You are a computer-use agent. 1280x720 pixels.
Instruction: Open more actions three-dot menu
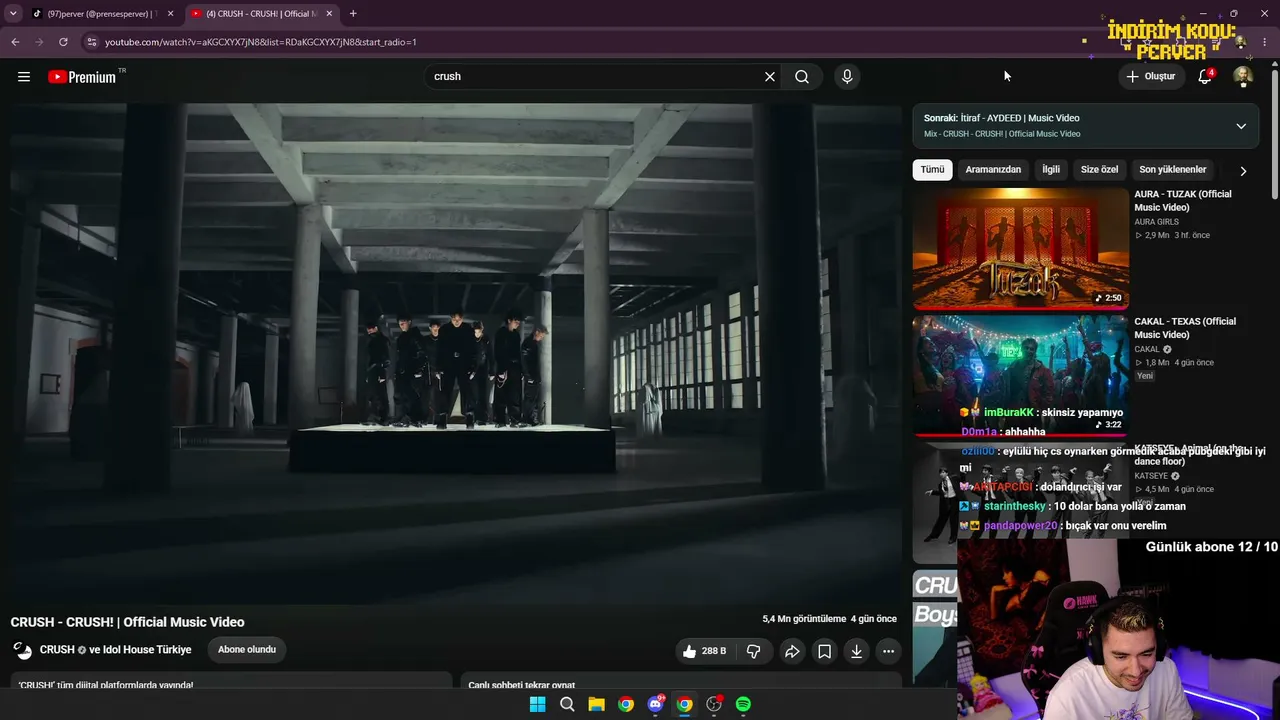pyautogui.click(x=888, y=651)
